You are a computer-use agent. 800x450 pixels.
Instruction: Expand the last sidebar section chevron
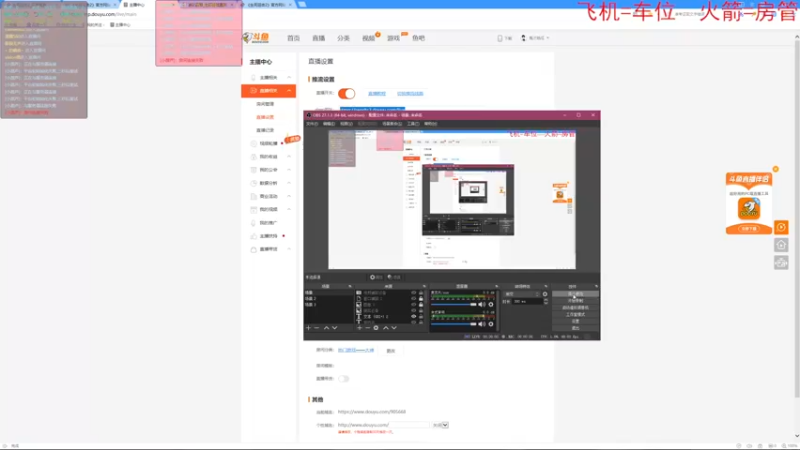tap(289, 249)
